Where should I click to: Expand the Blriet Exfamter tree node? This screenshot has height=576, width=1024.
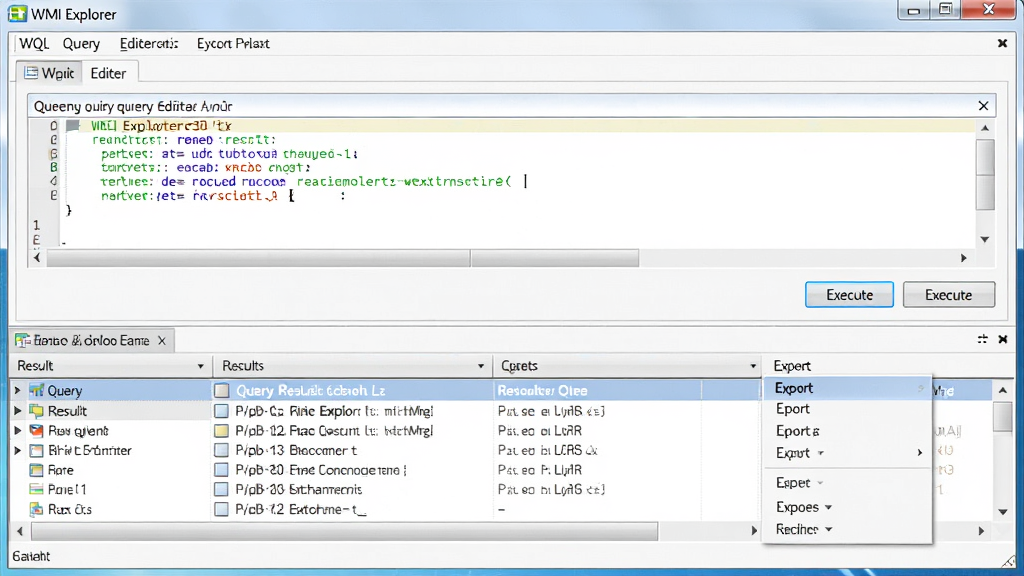(x=18, y=450)
